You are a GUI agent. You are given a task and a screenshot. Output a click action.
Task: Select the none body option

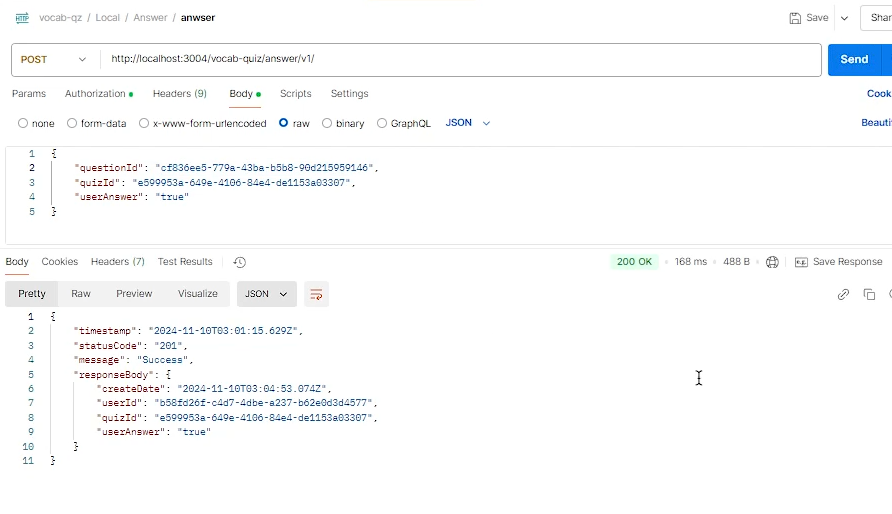(23, 123)
